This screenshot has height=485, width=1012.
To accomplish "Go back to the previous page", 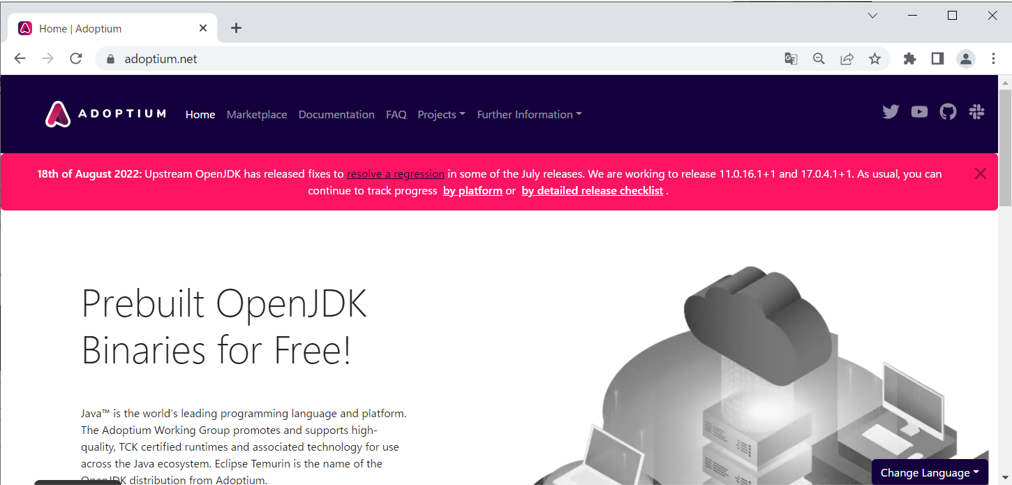I will 20,59.
